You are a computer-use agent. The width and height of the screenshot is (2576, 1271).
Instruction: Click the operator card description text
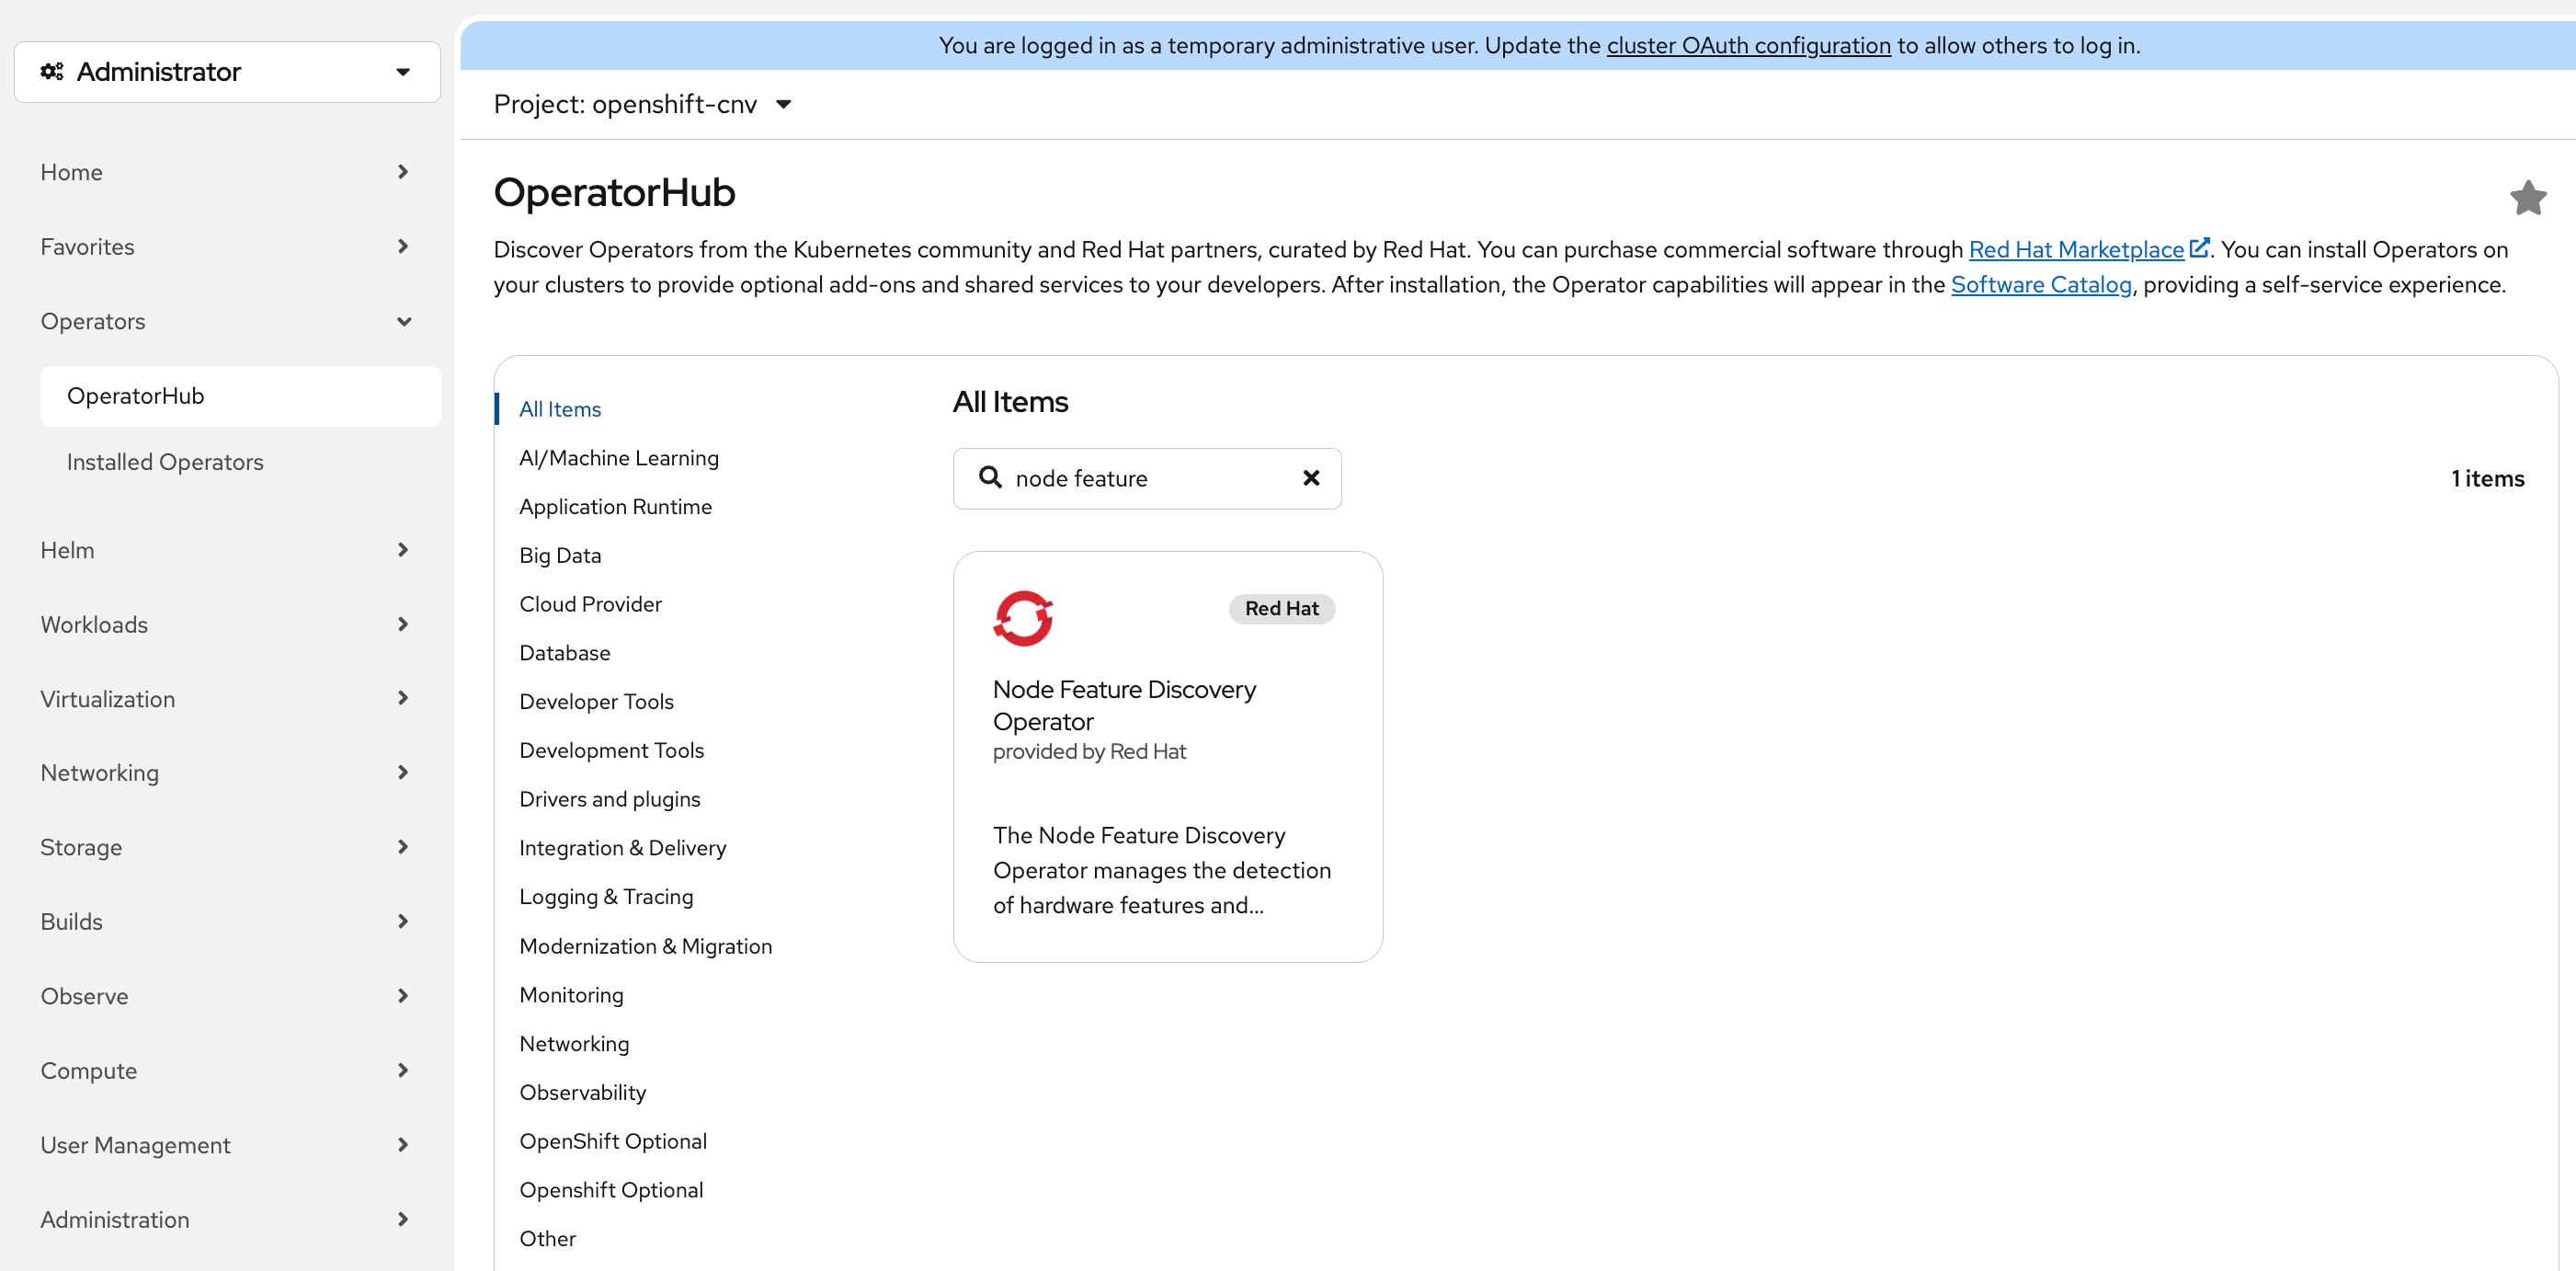point(1161,870)
